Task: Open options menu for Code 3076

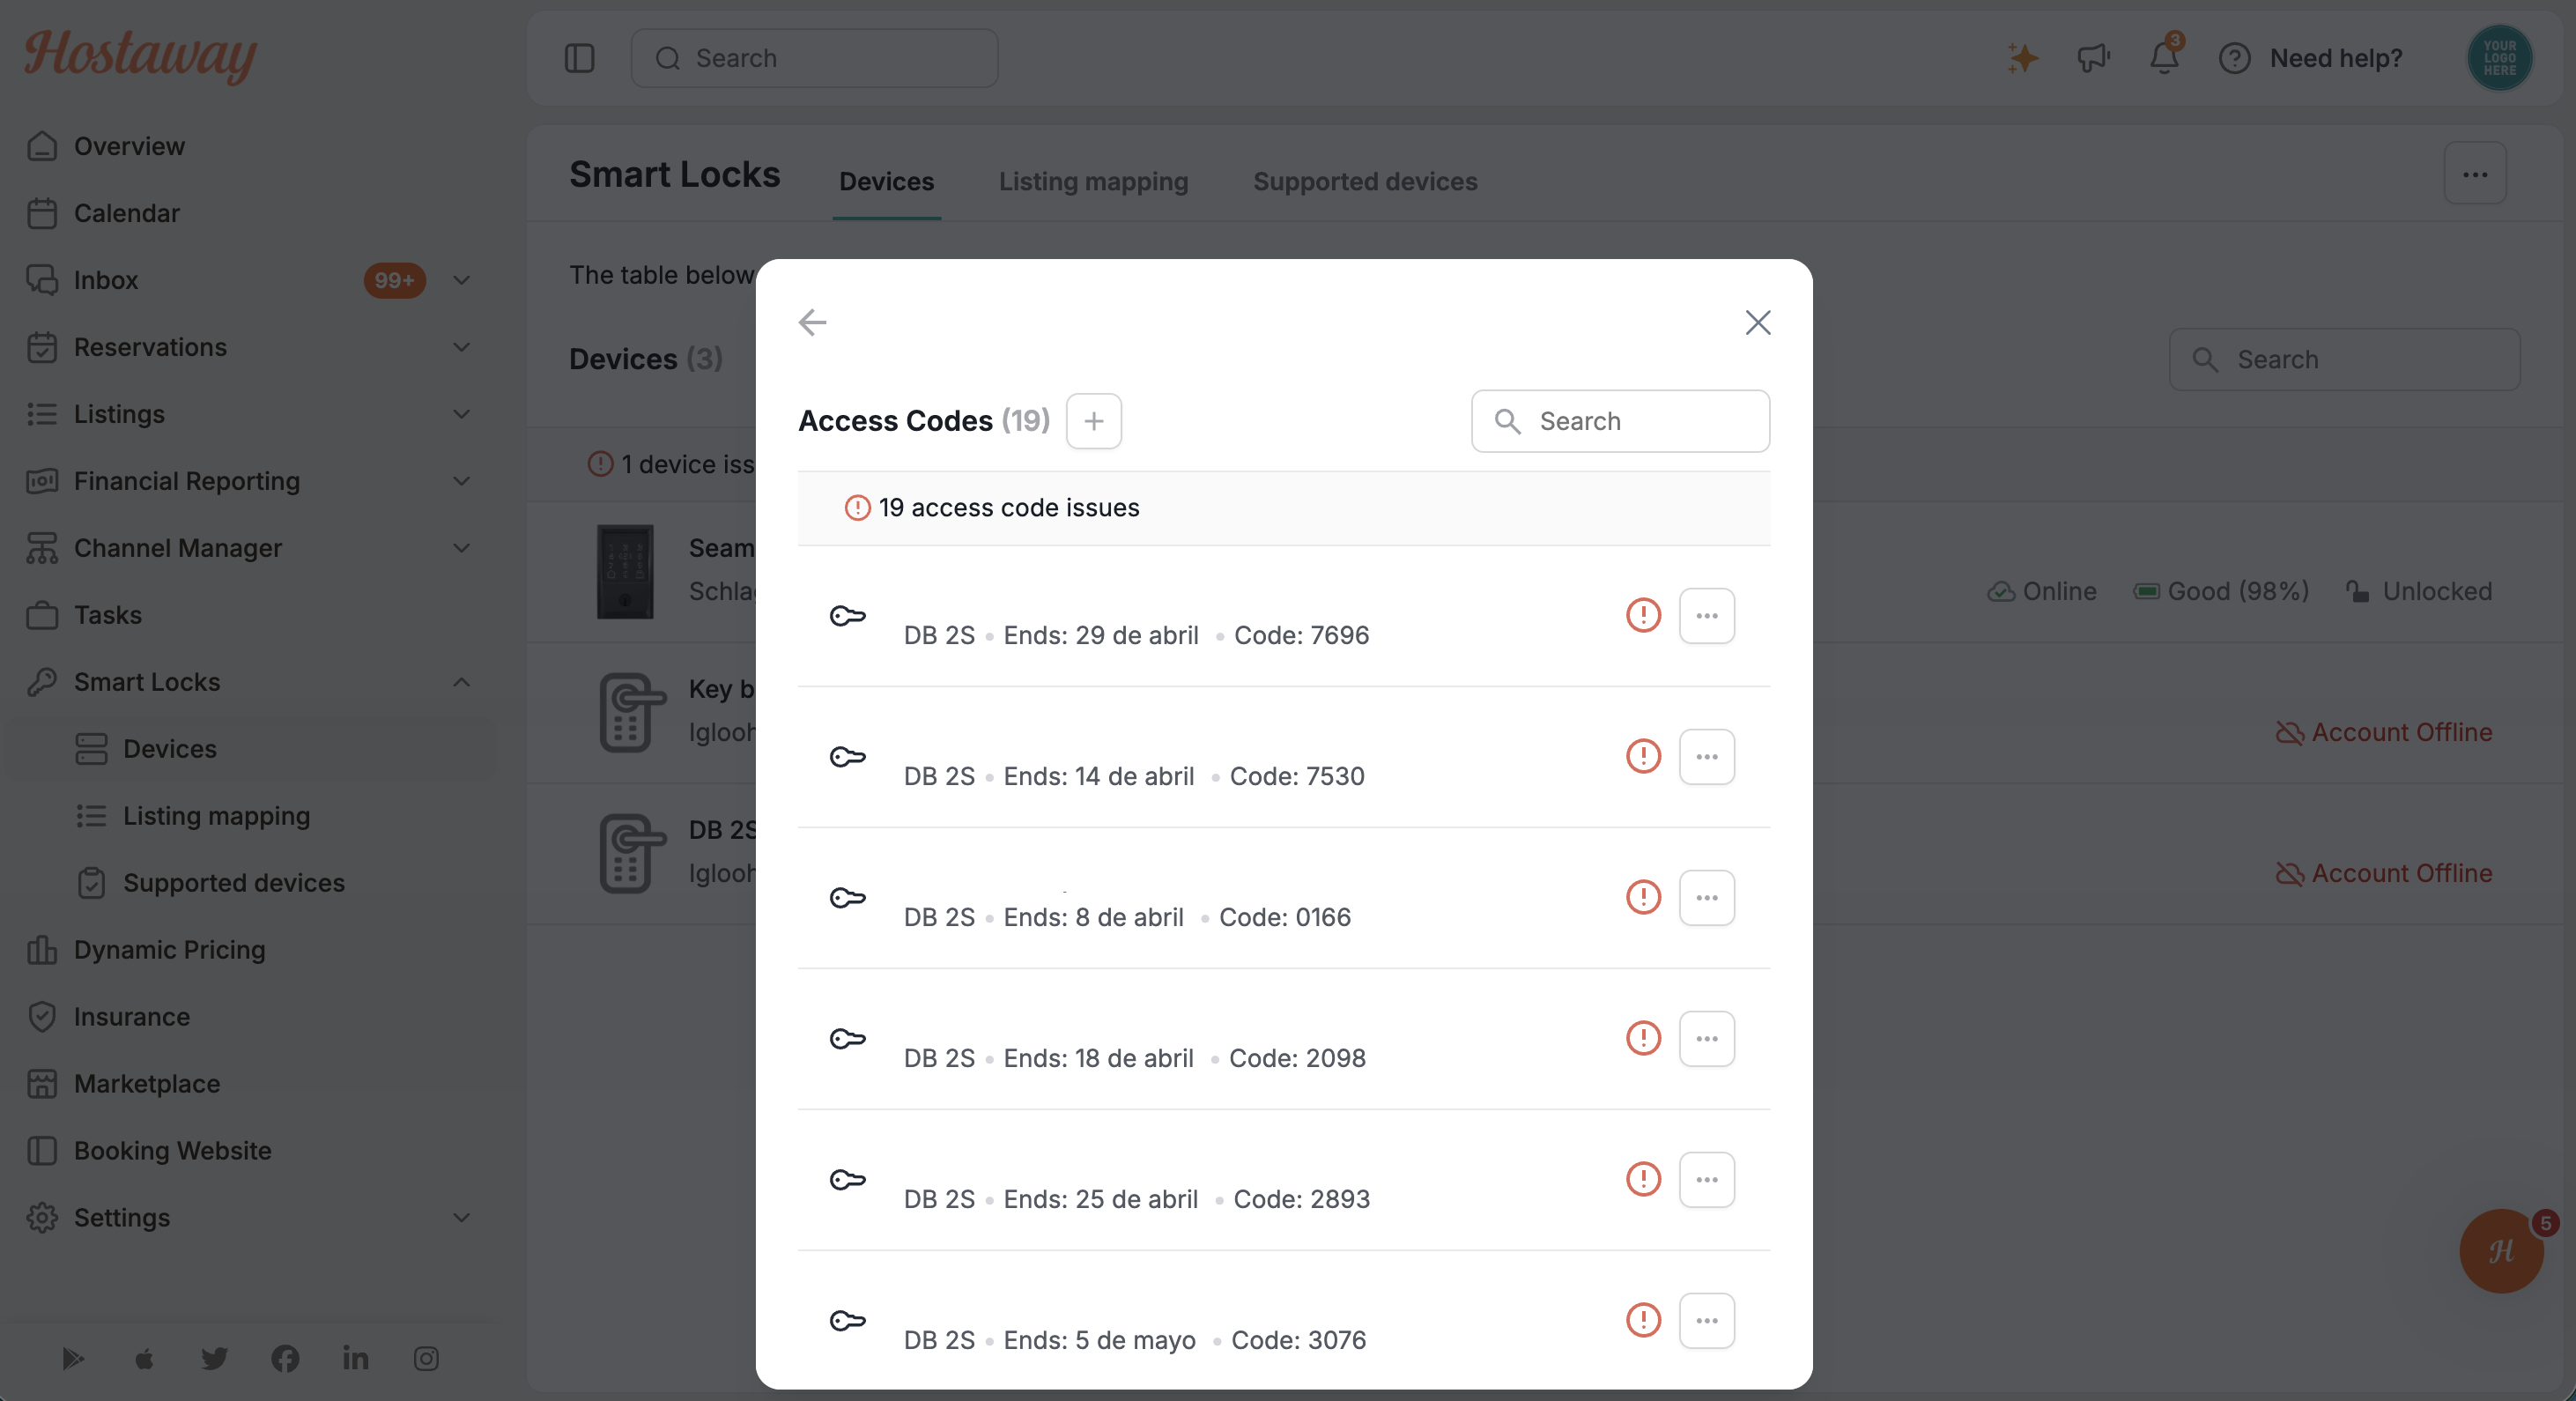Action: (x=1707, y=1320)
